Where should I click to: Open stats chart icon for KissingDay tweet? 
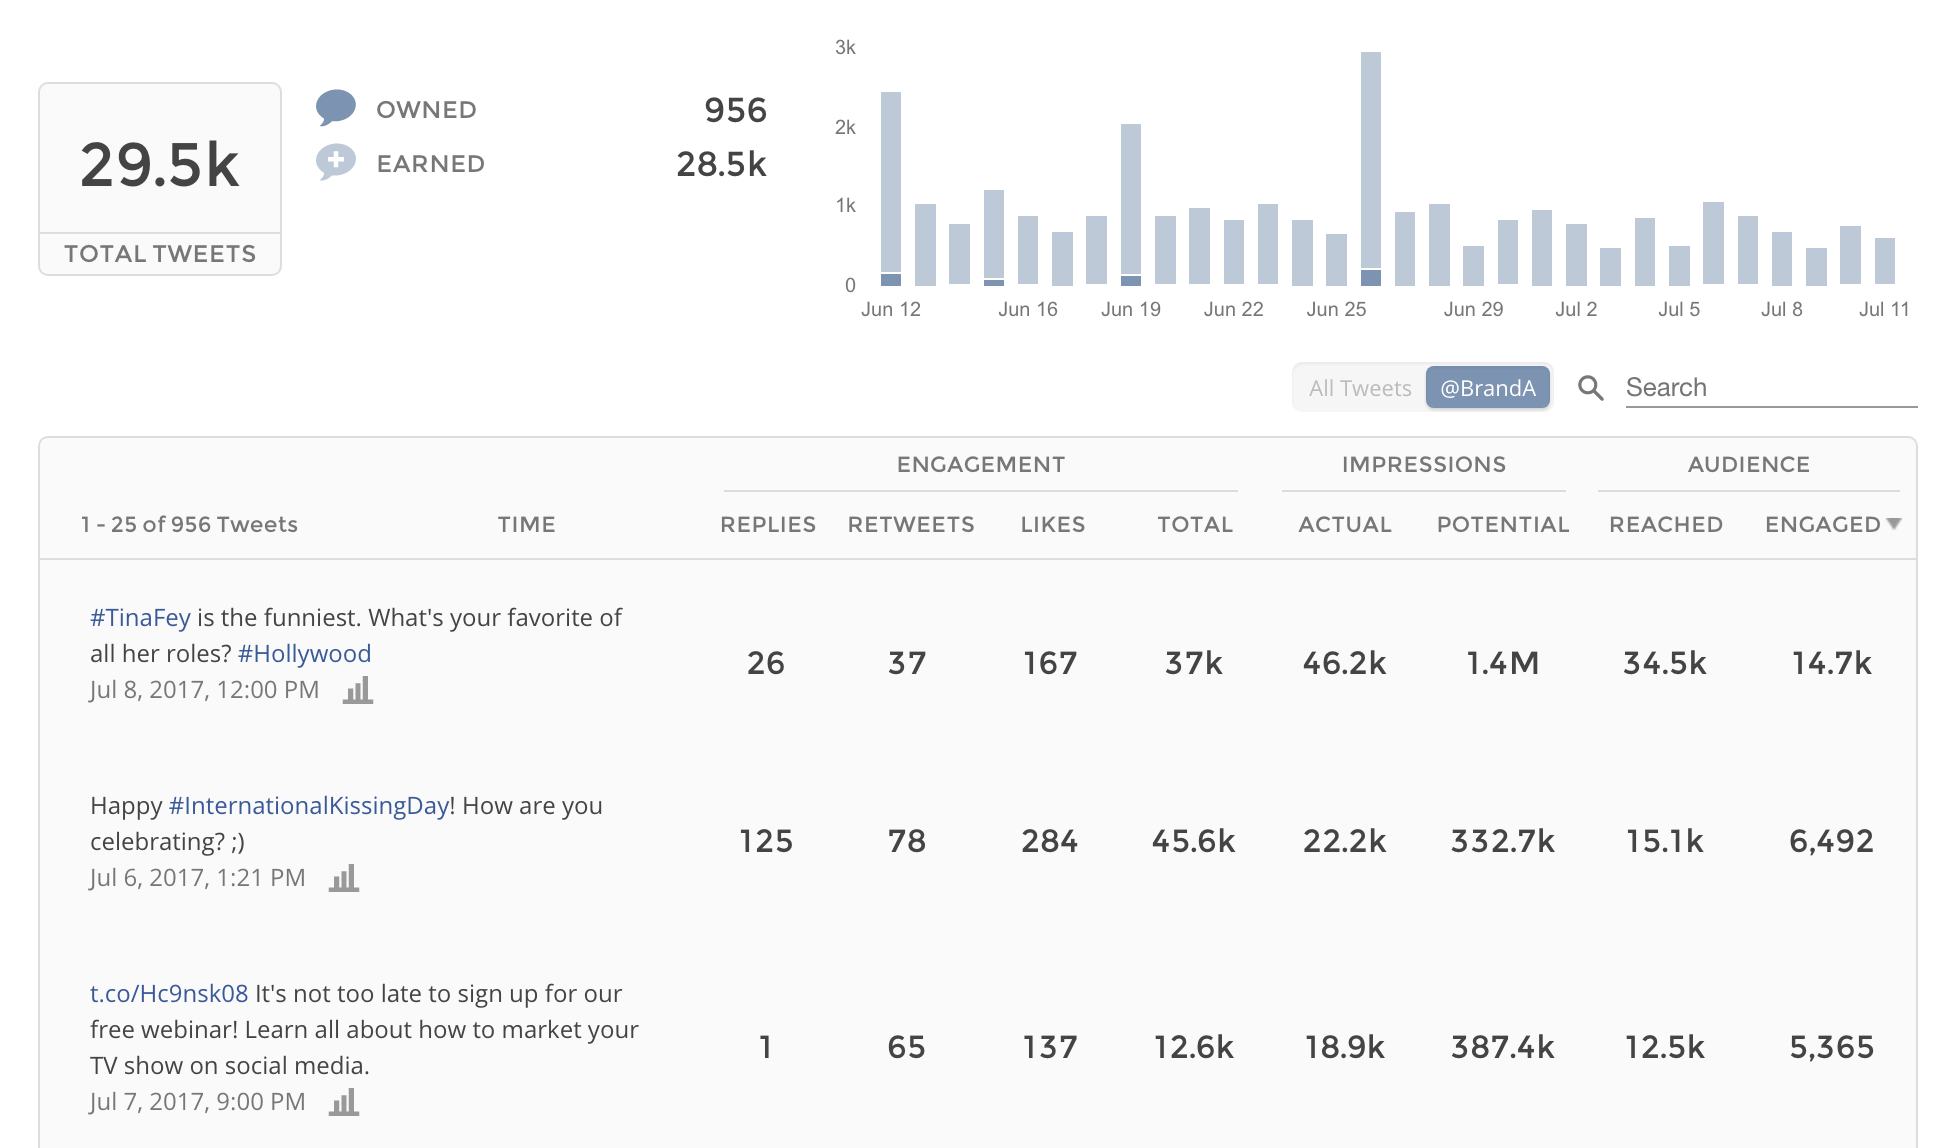tap(344, 878)
